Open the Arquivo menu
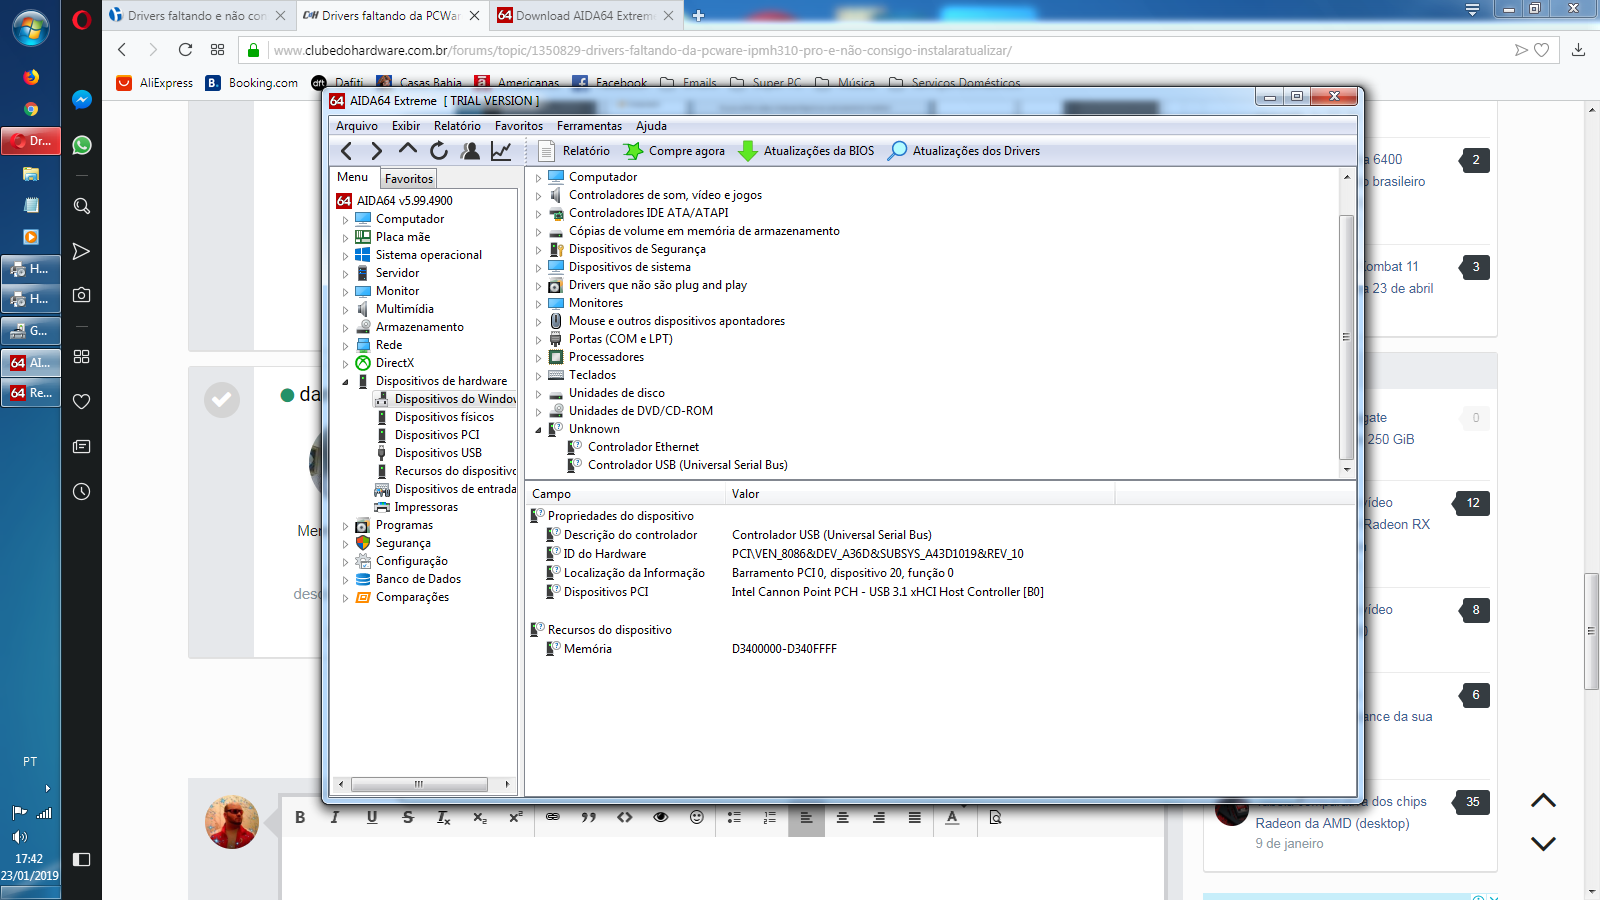1600x900 pixels. [x=357, y=126]
